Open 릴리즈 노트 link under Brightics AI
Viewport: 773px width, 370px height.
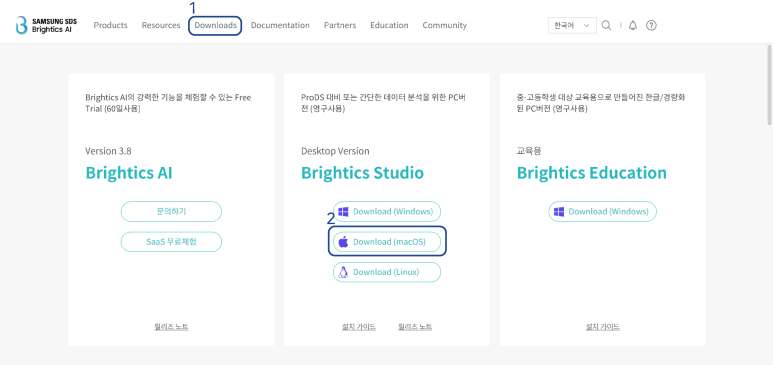pos(171,327)
